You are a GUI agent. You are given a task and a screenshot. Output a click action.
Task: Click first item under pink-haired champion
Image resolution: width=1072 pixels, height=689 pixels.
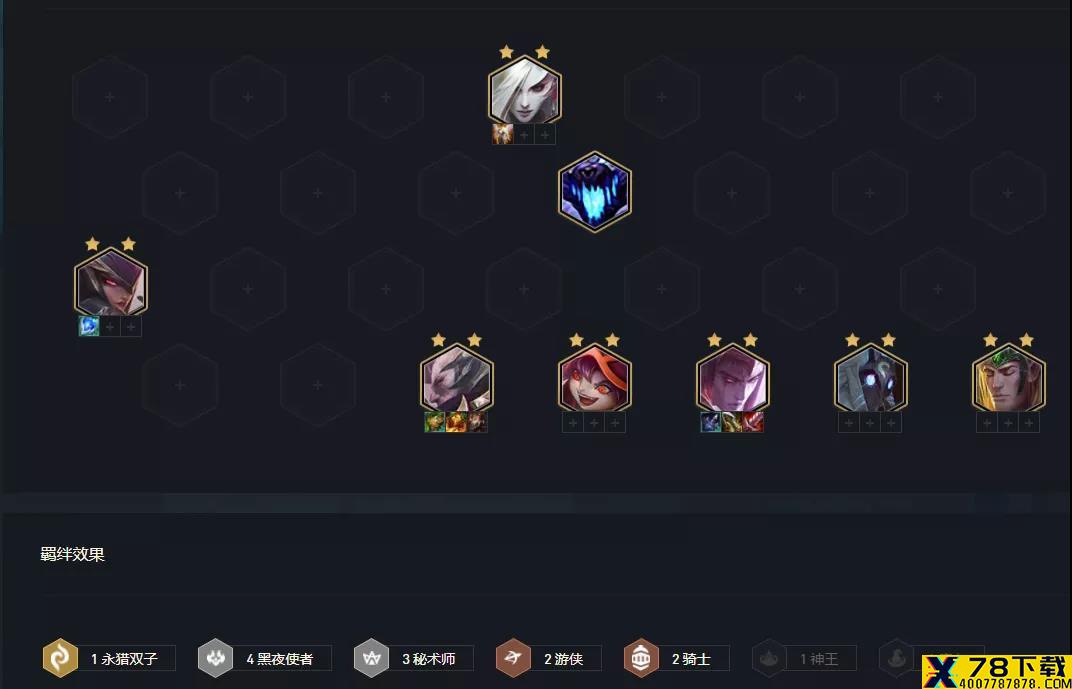pyautogui.click(x=710, y=422)
